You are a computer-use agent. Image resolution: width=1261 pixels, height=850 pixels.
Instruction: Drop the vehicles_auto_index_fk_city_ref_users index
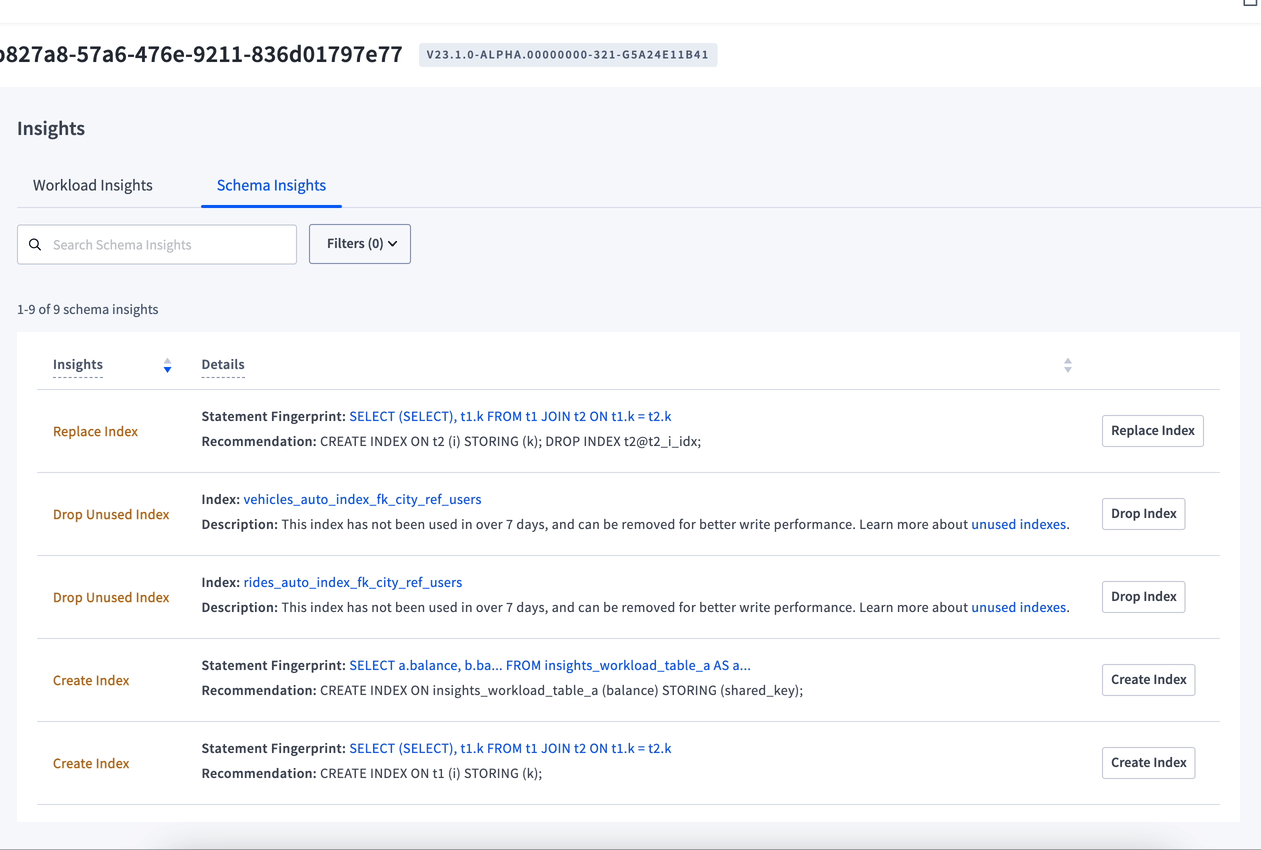[1144, 514]
